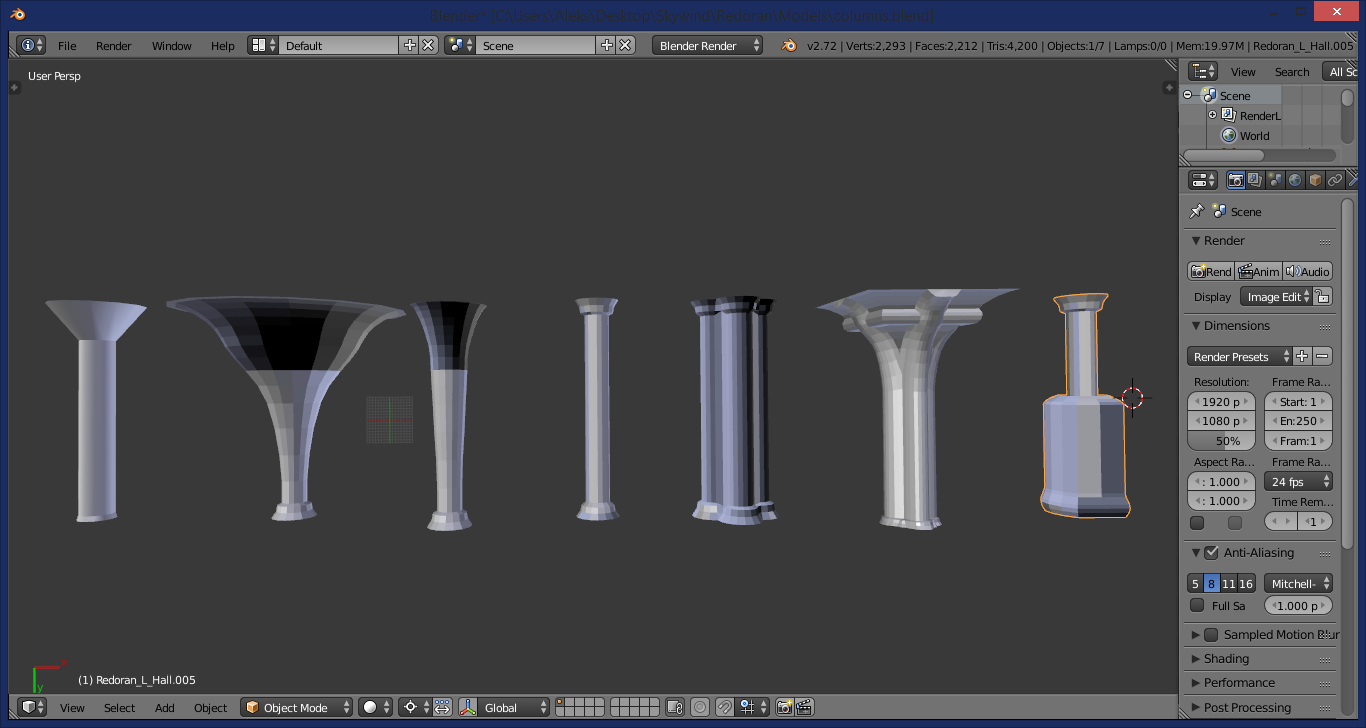Viewport: 1366px width, 728px height.
Task: Click the OpenGL render animation clapper icon
Action: (x=804, y=707)
